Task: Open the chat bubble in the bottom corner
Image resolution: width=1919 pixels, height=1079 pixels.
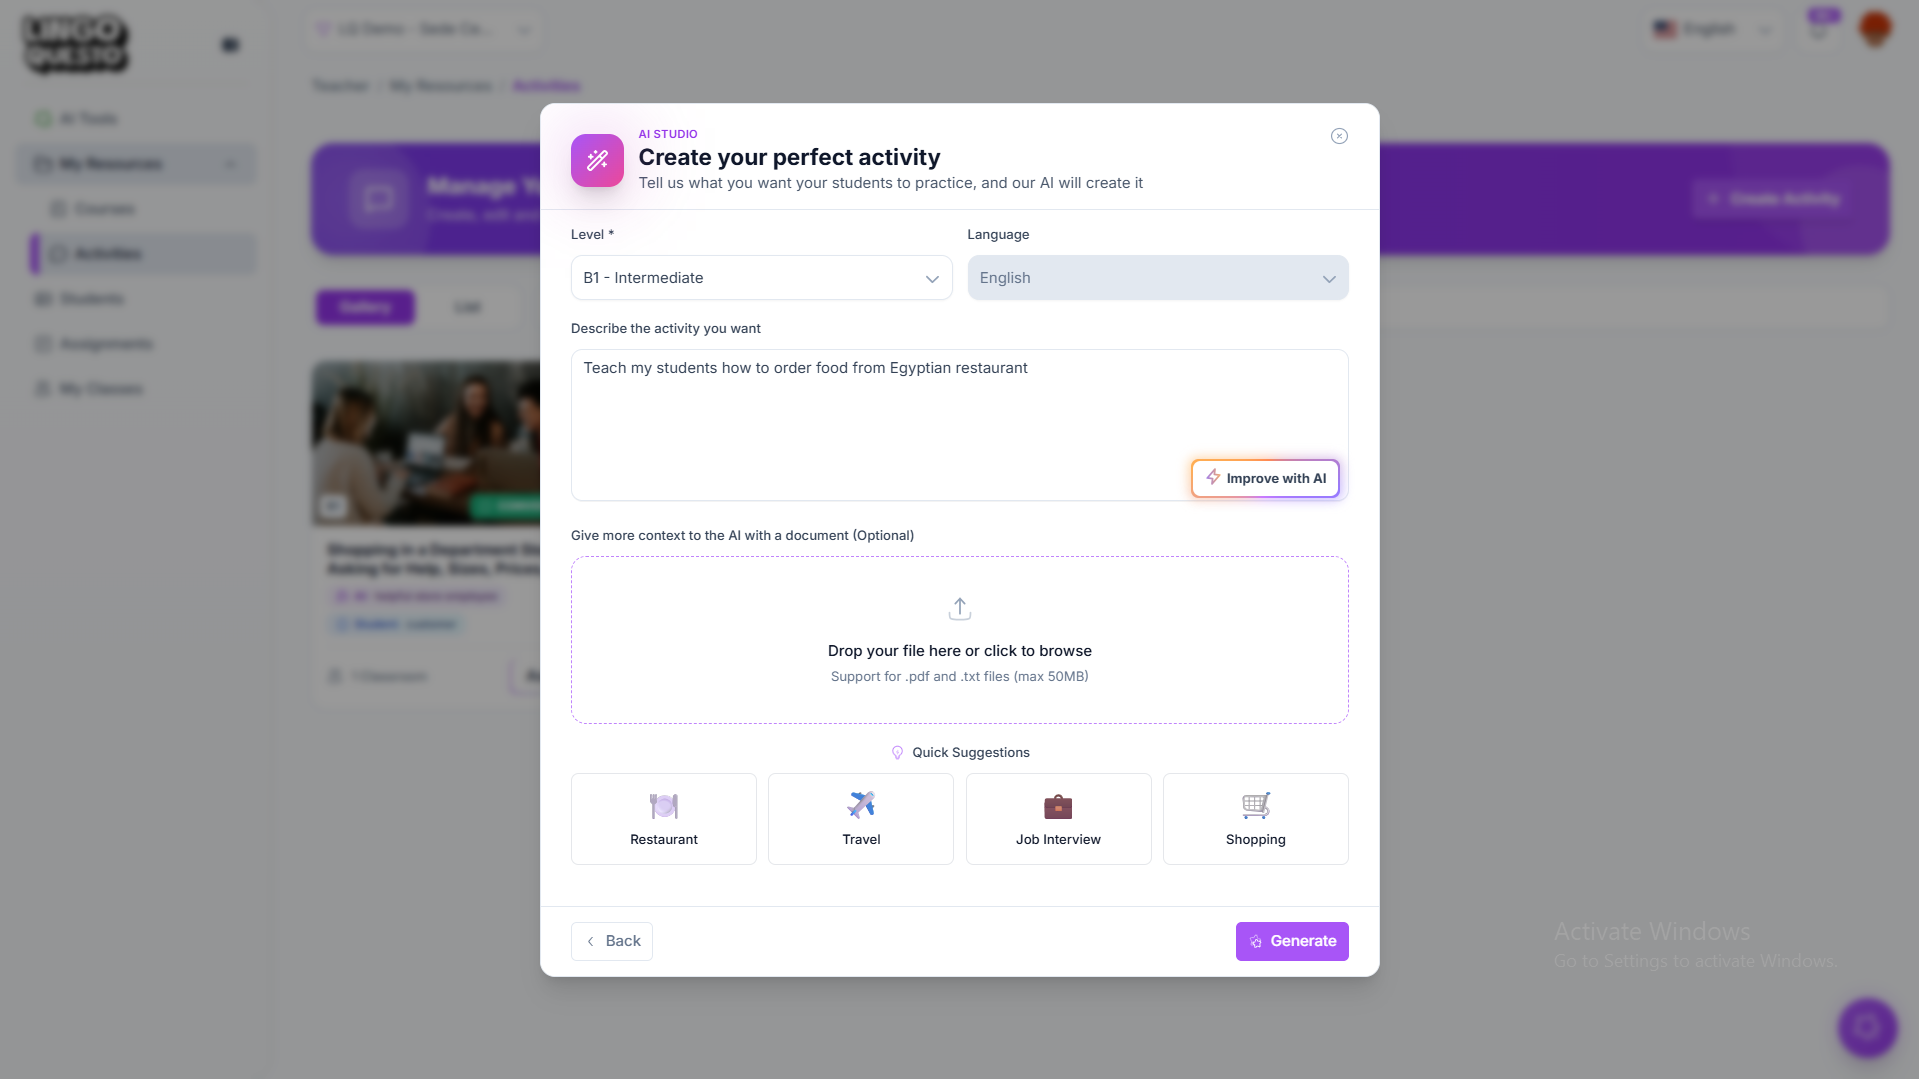Action: click(x=1867, y=1027)
